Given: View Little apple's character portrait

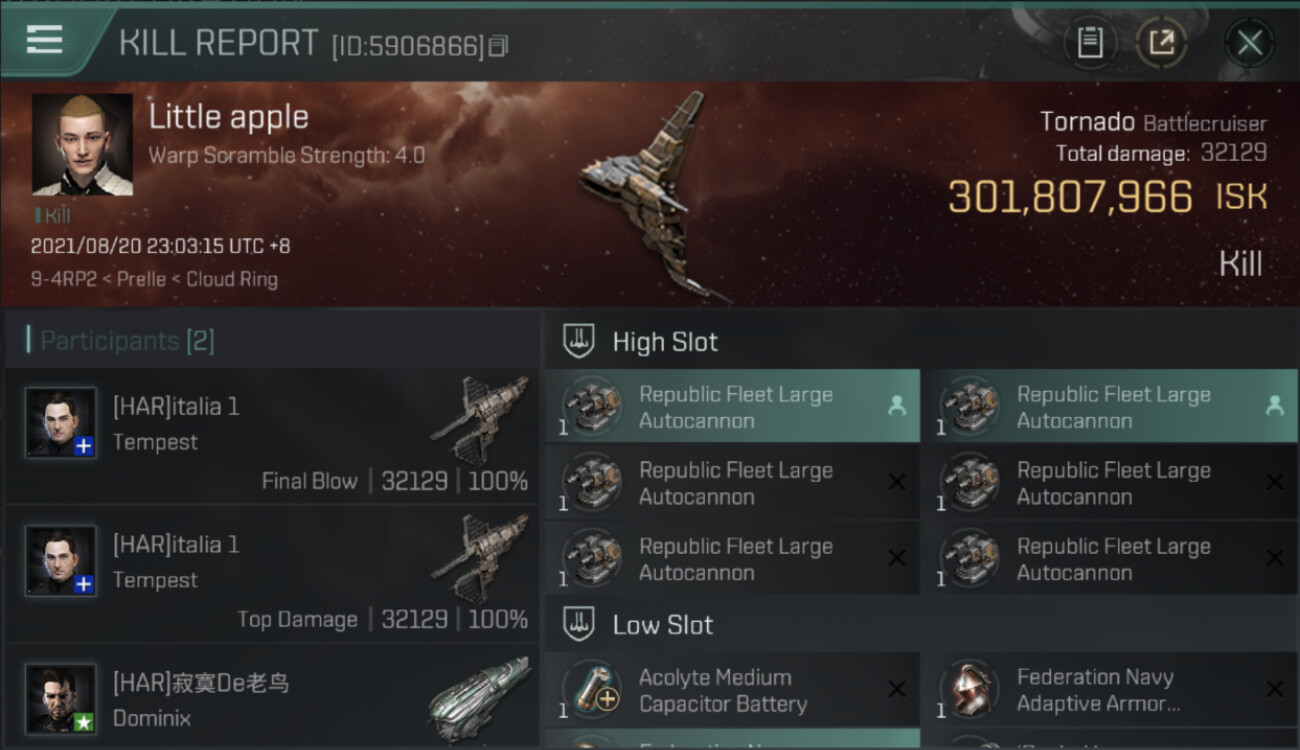Looking at the screenshot, I should [x=82, y=144].
